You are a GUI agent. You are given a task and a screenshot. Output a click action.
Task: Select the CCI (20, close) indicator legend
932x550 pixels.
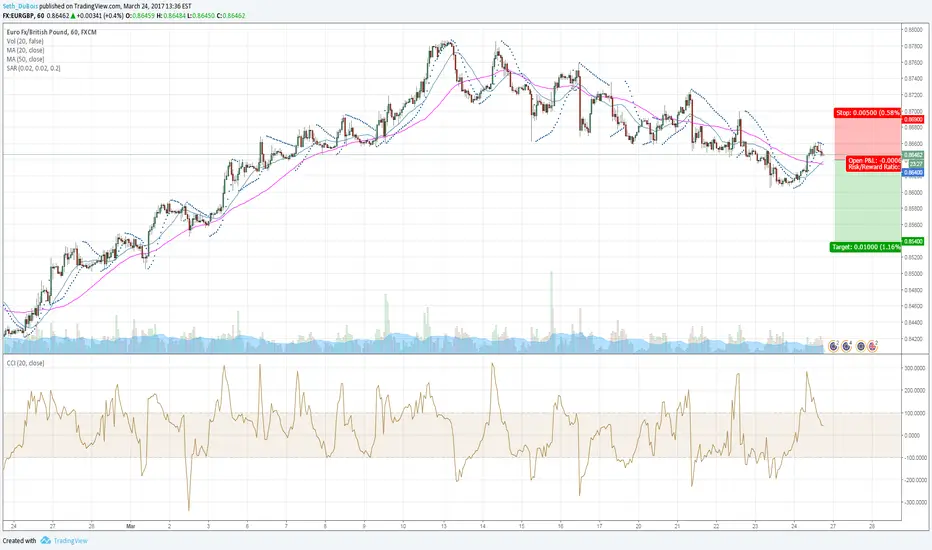(25, 363)
